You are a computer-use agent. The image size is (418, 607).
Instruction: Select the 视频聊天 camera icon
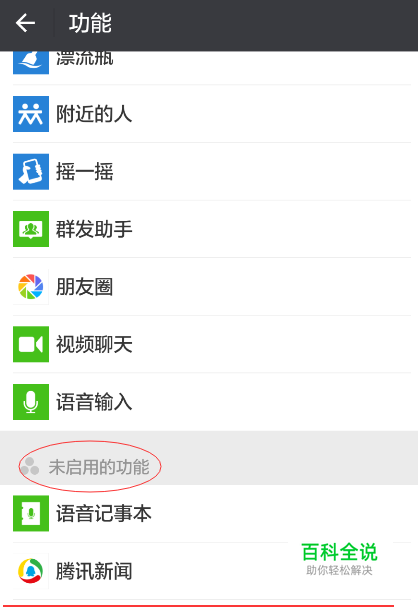[x=31, y=344]
